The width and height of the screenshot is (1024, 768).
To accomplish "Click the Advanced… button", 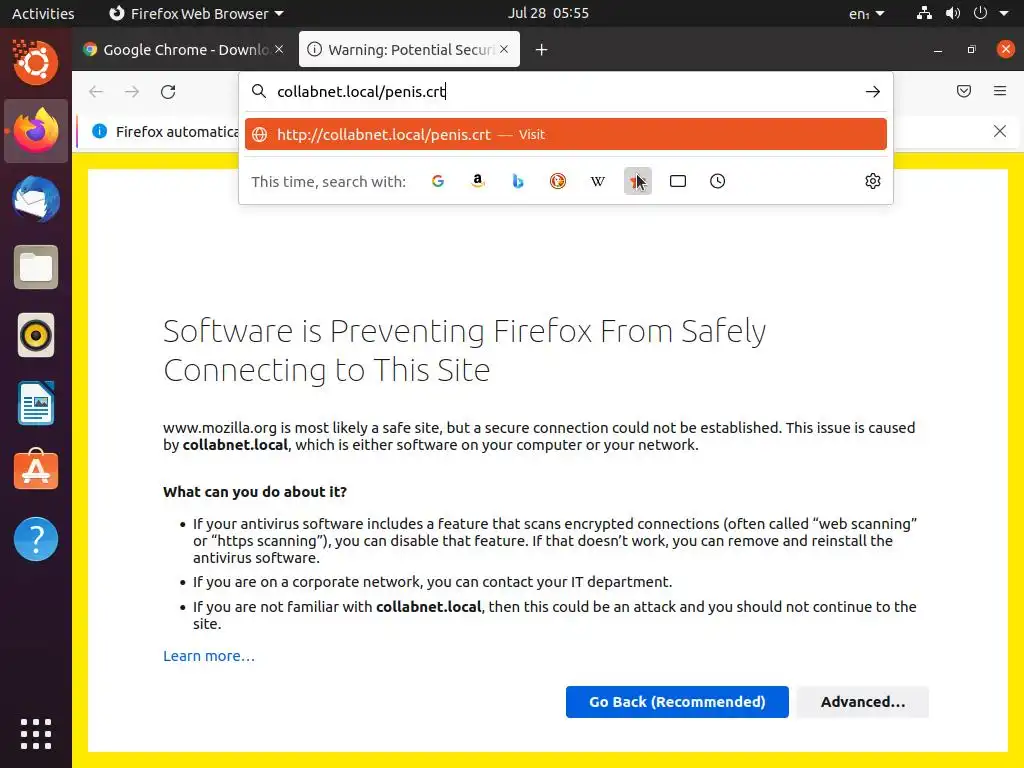I will [862, 702].
